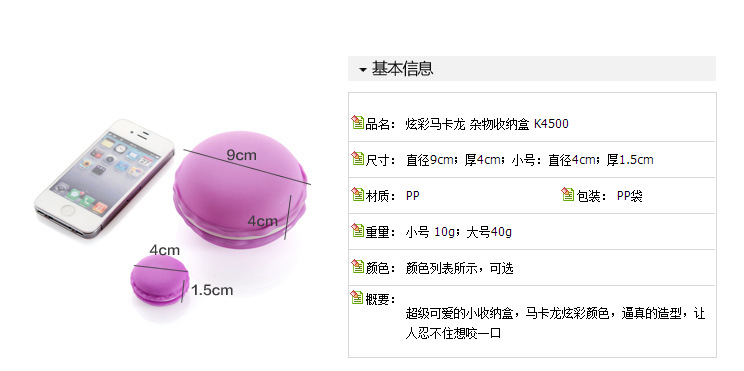
Task: Click the small purple macaron box image
Action: tap(160, 280)
